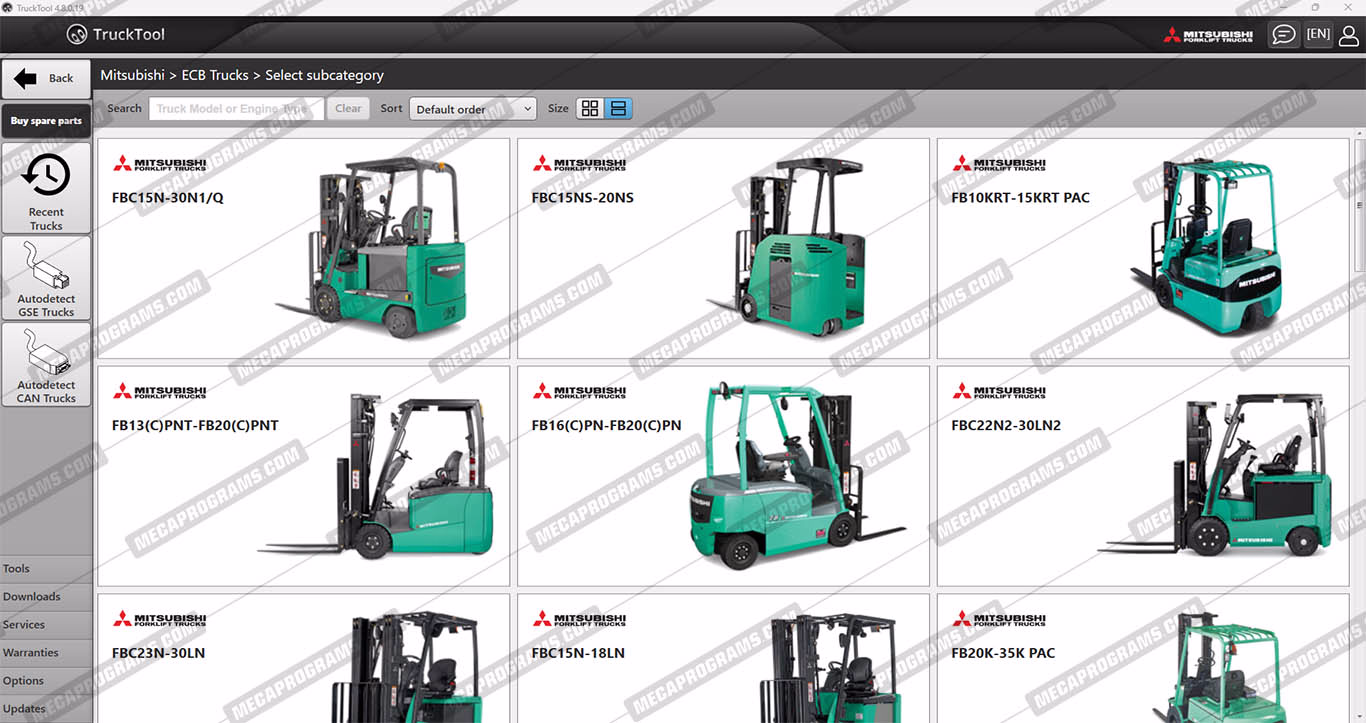Start Autodetect CAN Trucks
Screen dimensions: 1366x723
(46, 364)
